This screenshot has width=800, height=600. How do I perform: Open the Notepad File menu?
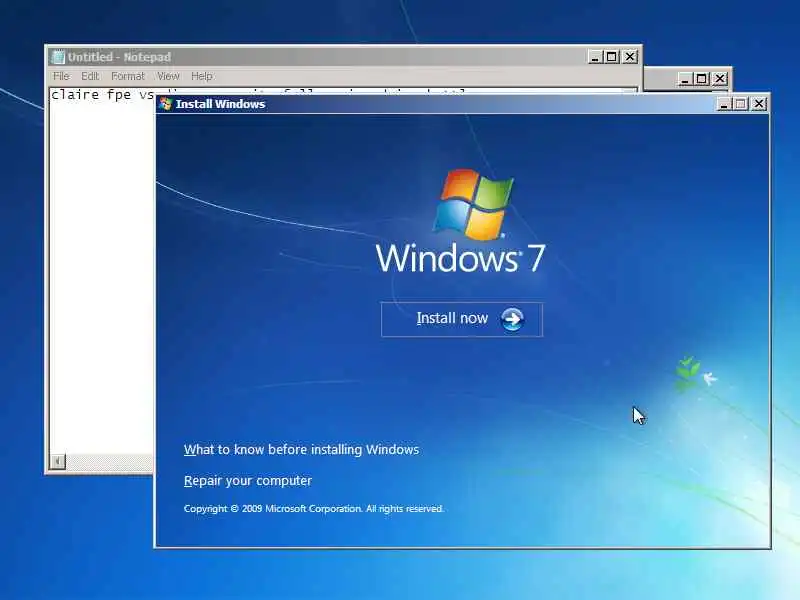61,76
